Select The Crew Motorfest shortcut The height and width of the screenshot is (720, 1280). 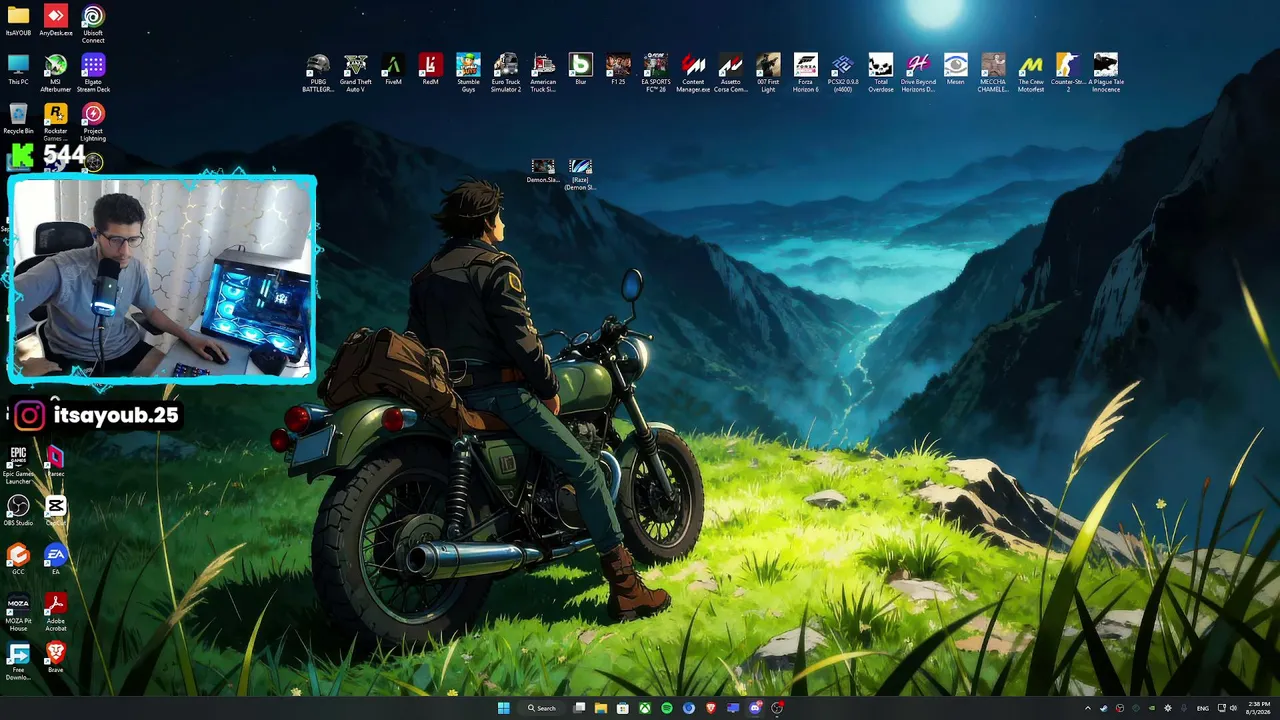(x=1030, y=73)
